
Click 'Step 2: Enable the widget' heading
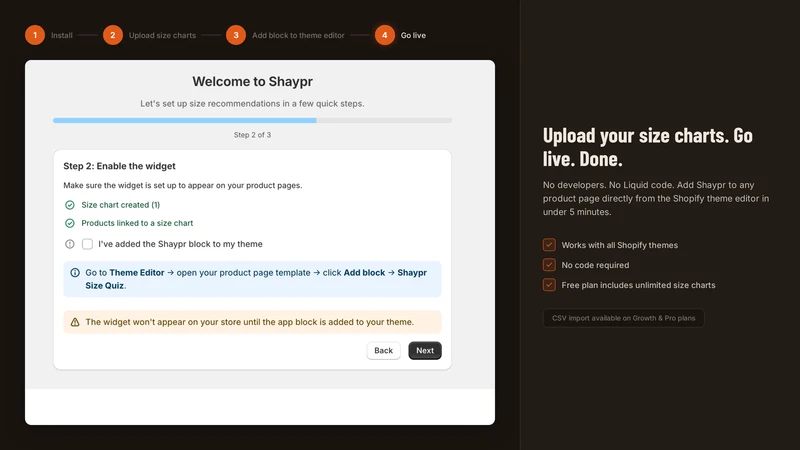[119, 166]
